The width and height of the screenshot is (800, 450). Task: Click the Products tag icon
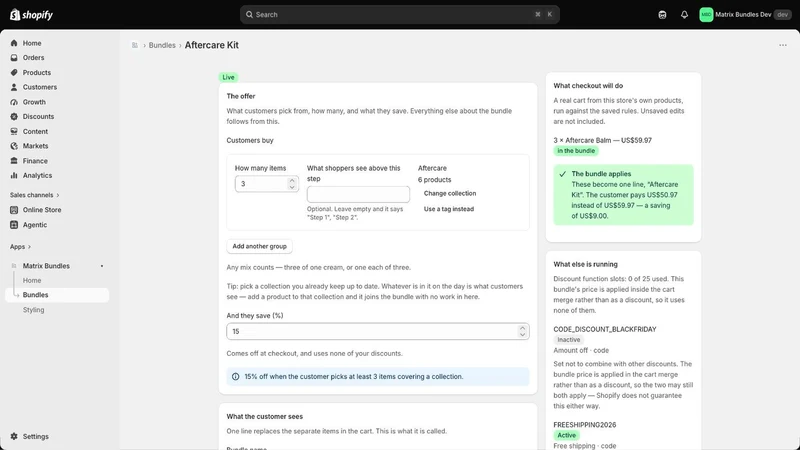pos(14,72)
